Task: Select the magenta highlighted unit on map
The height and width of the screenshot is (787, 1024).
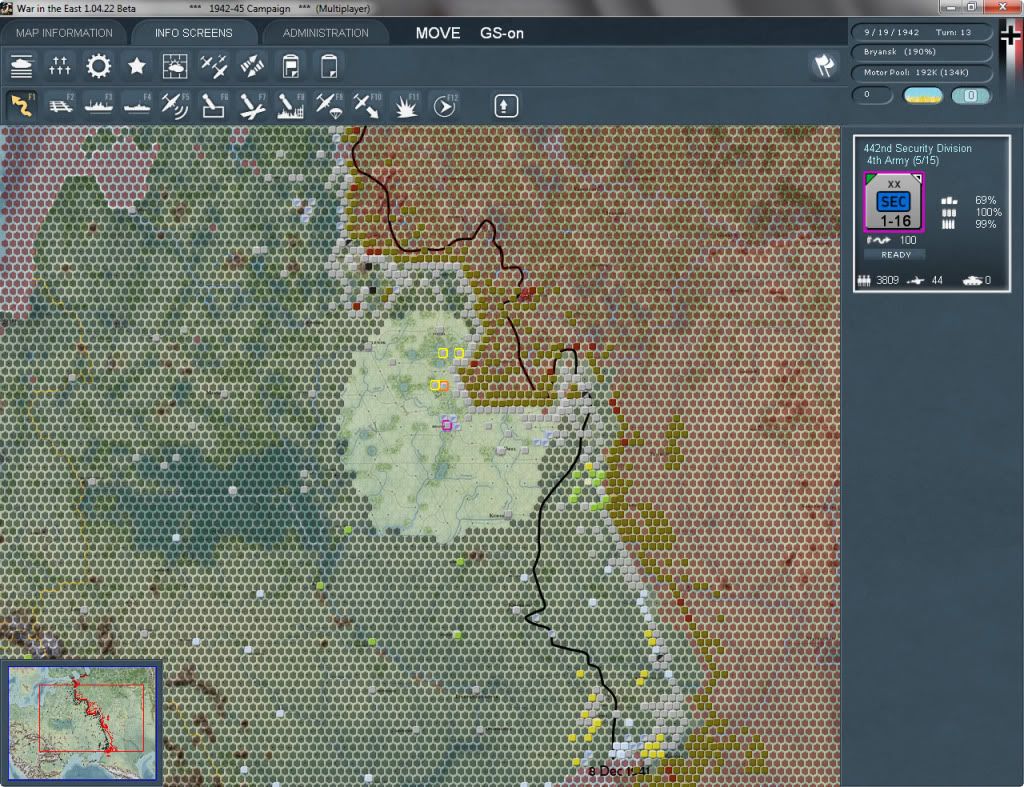Action: [447, 425]
